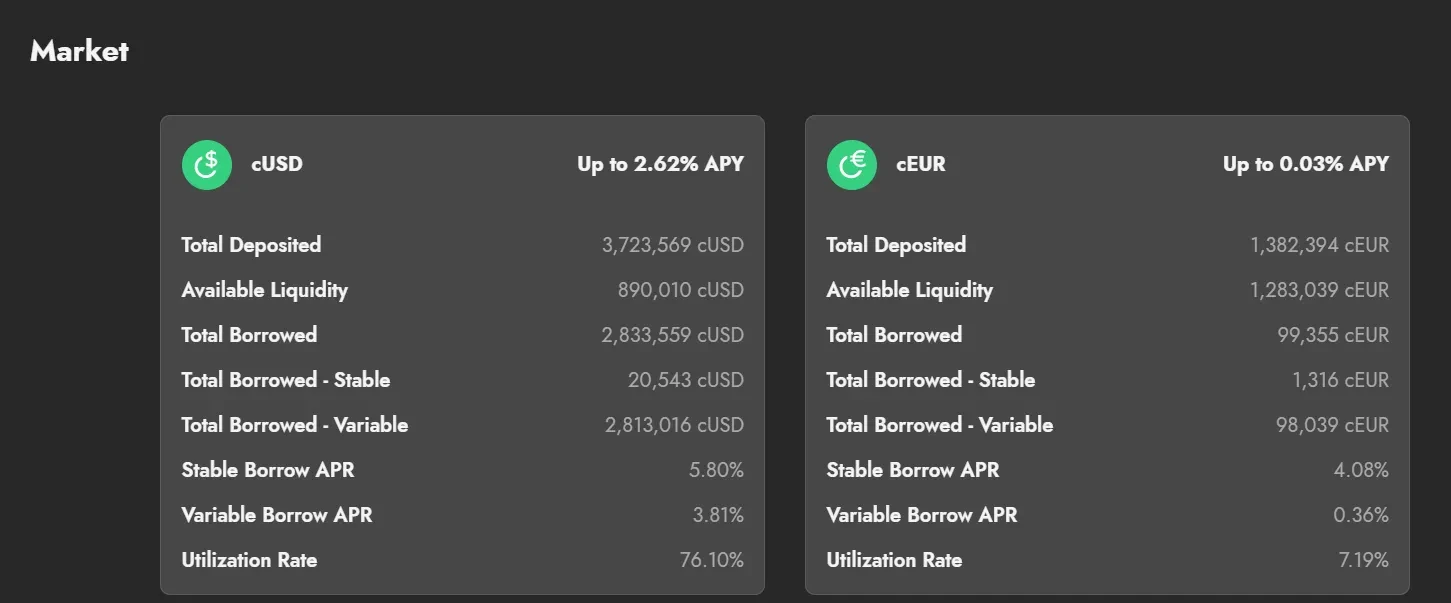Click cUSD Total Borrowed - Stable row
Screen dimensions: 1451x603
462,380
